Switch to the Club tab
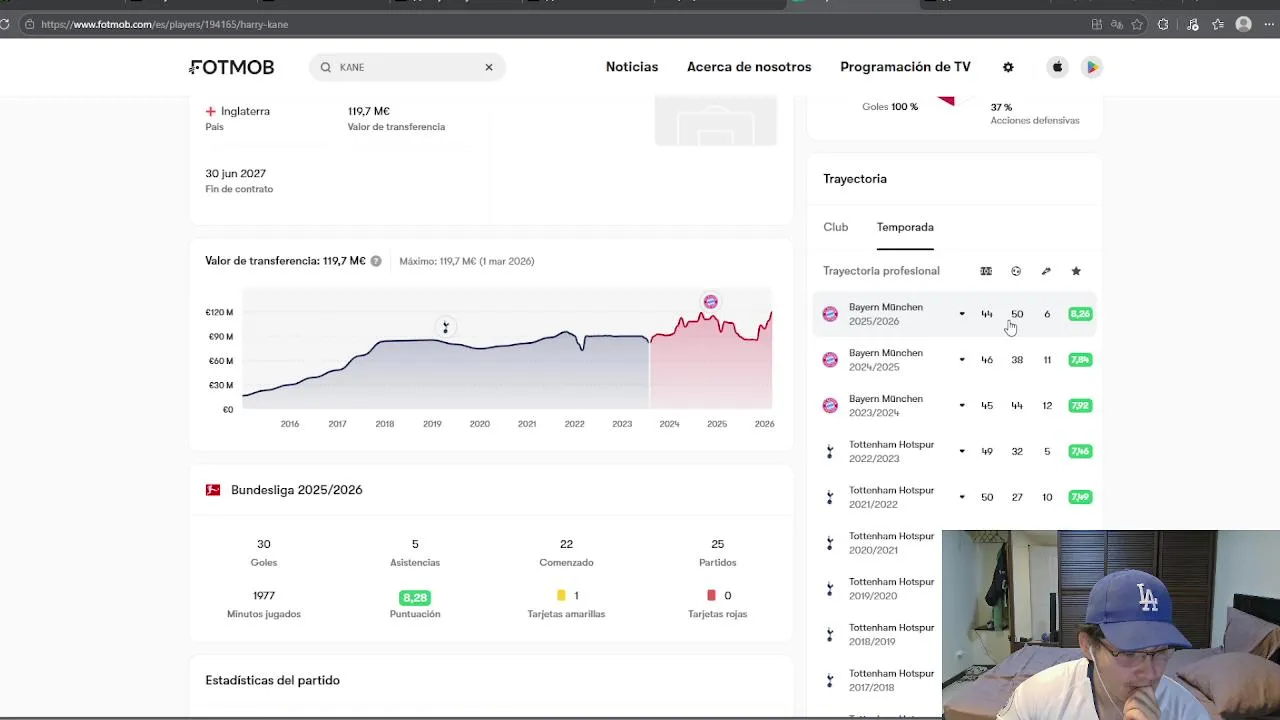Screen dimensions: 1280x720 pos(836,227)
